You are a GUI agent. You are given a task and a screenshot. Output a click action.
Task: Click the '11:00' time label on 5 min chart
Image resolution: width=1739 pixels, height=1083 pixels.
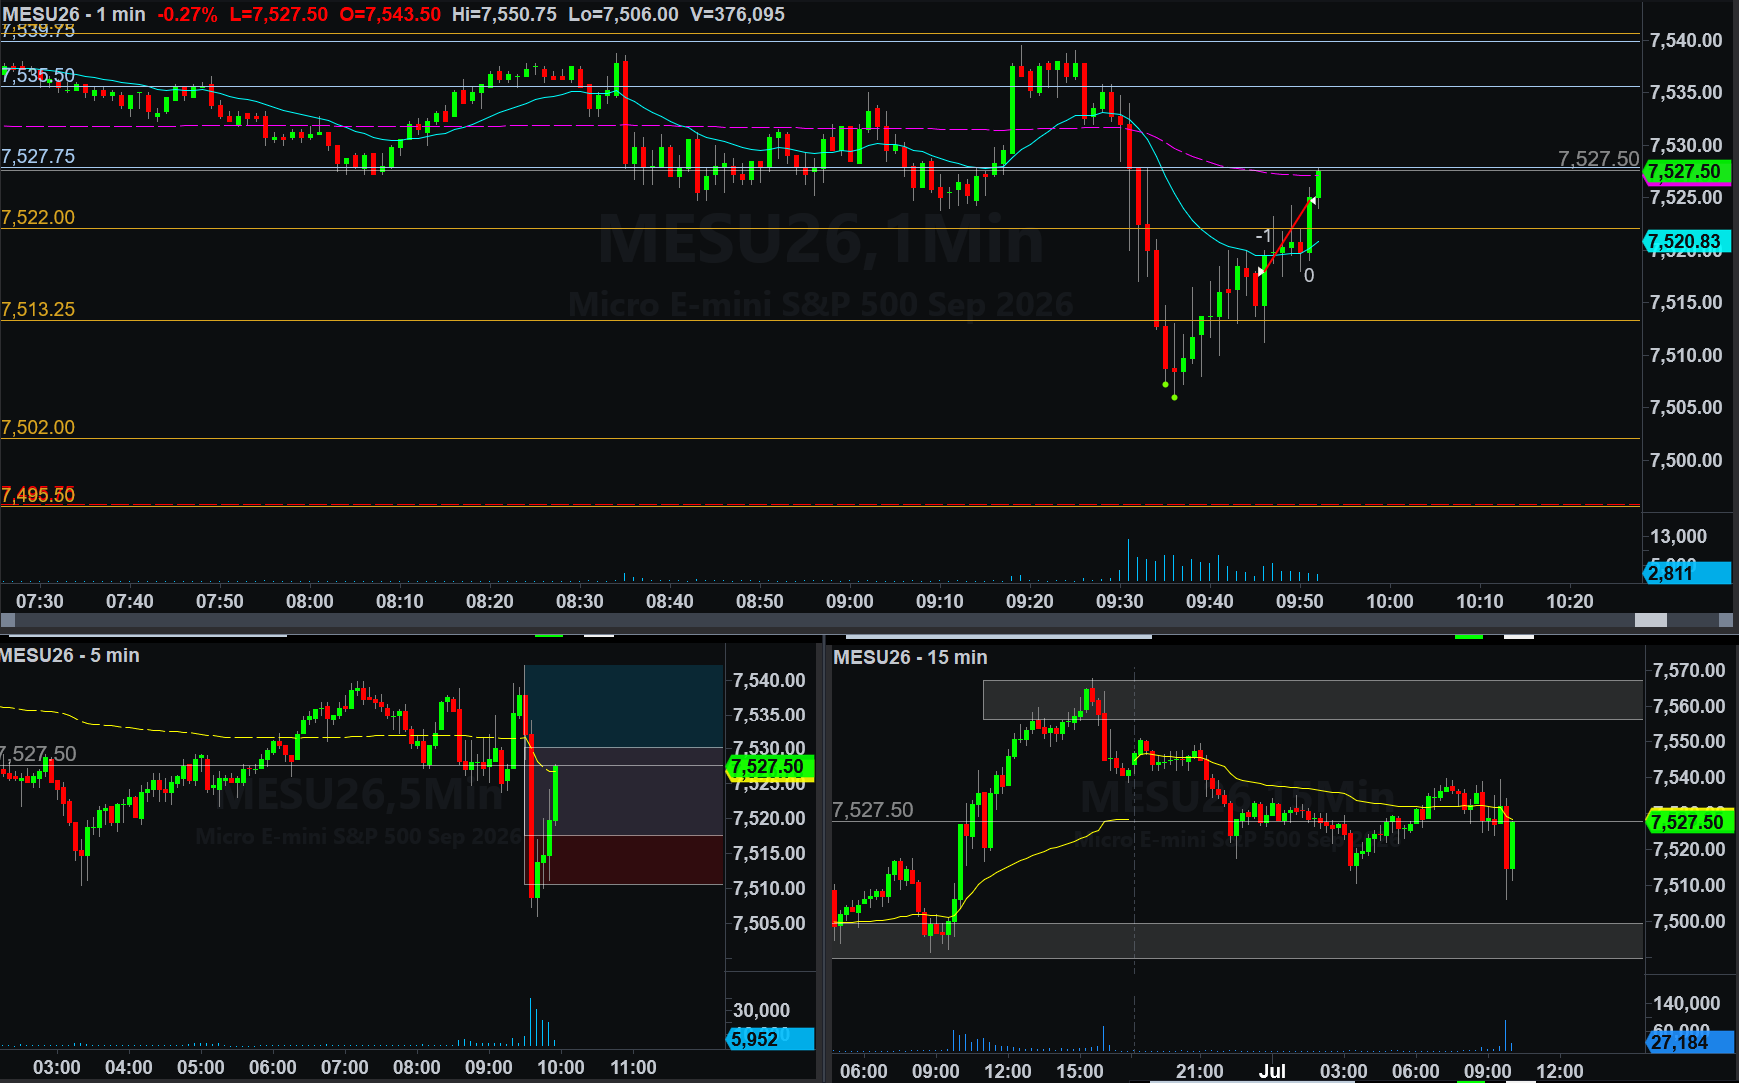click(x=633, y=1067)
